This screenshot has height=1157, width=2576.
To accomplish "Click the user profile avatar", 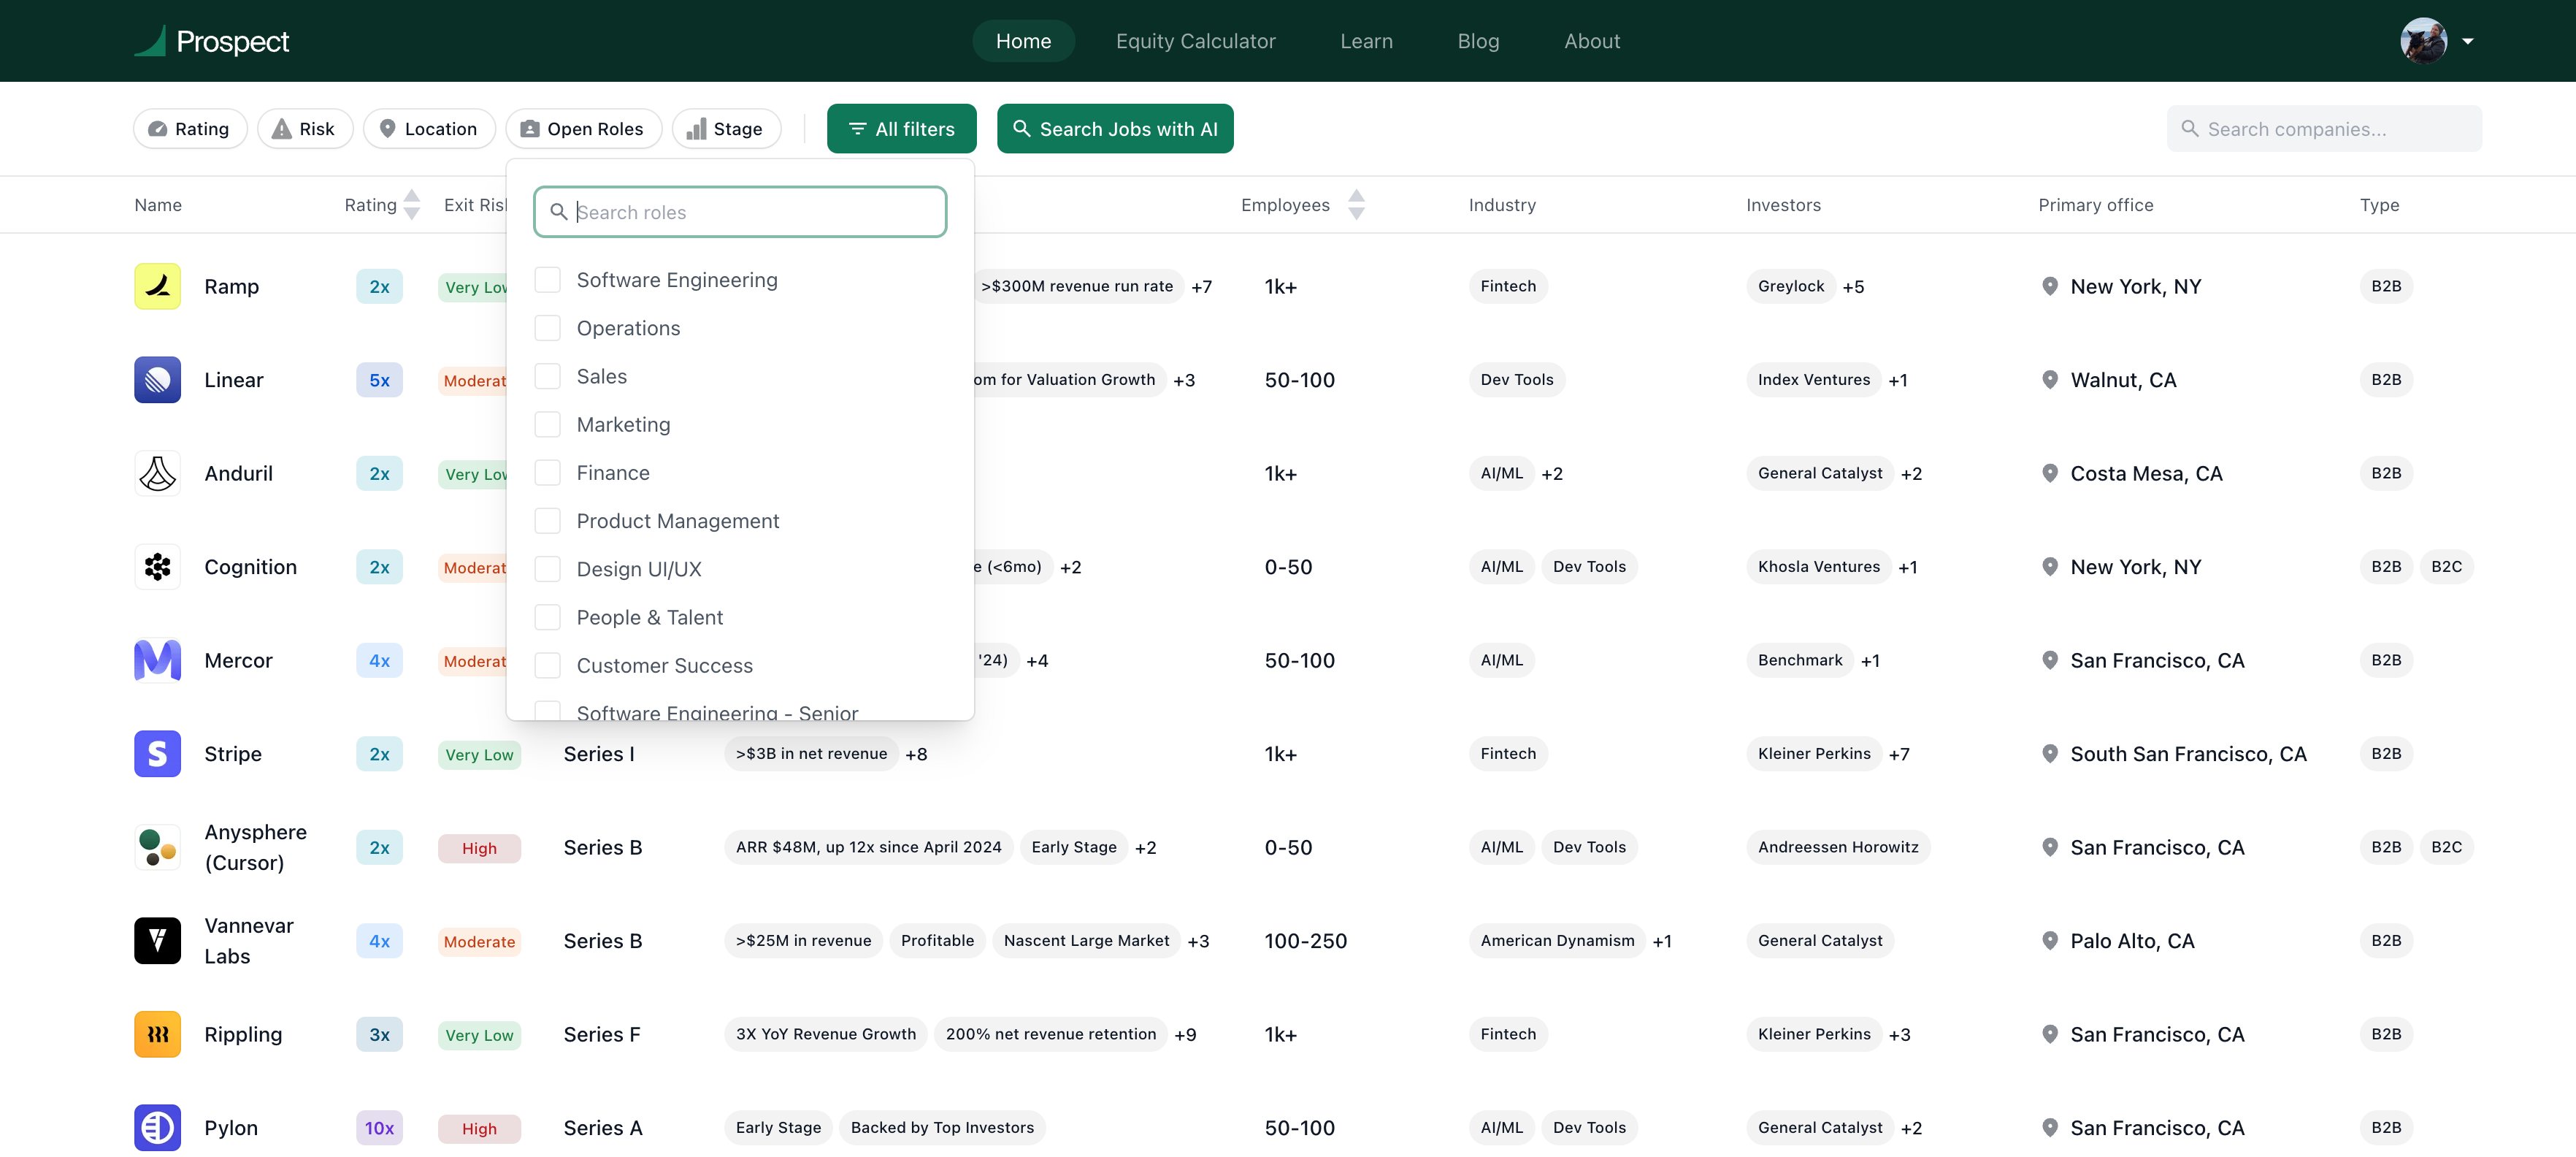I will point(2423,41).
